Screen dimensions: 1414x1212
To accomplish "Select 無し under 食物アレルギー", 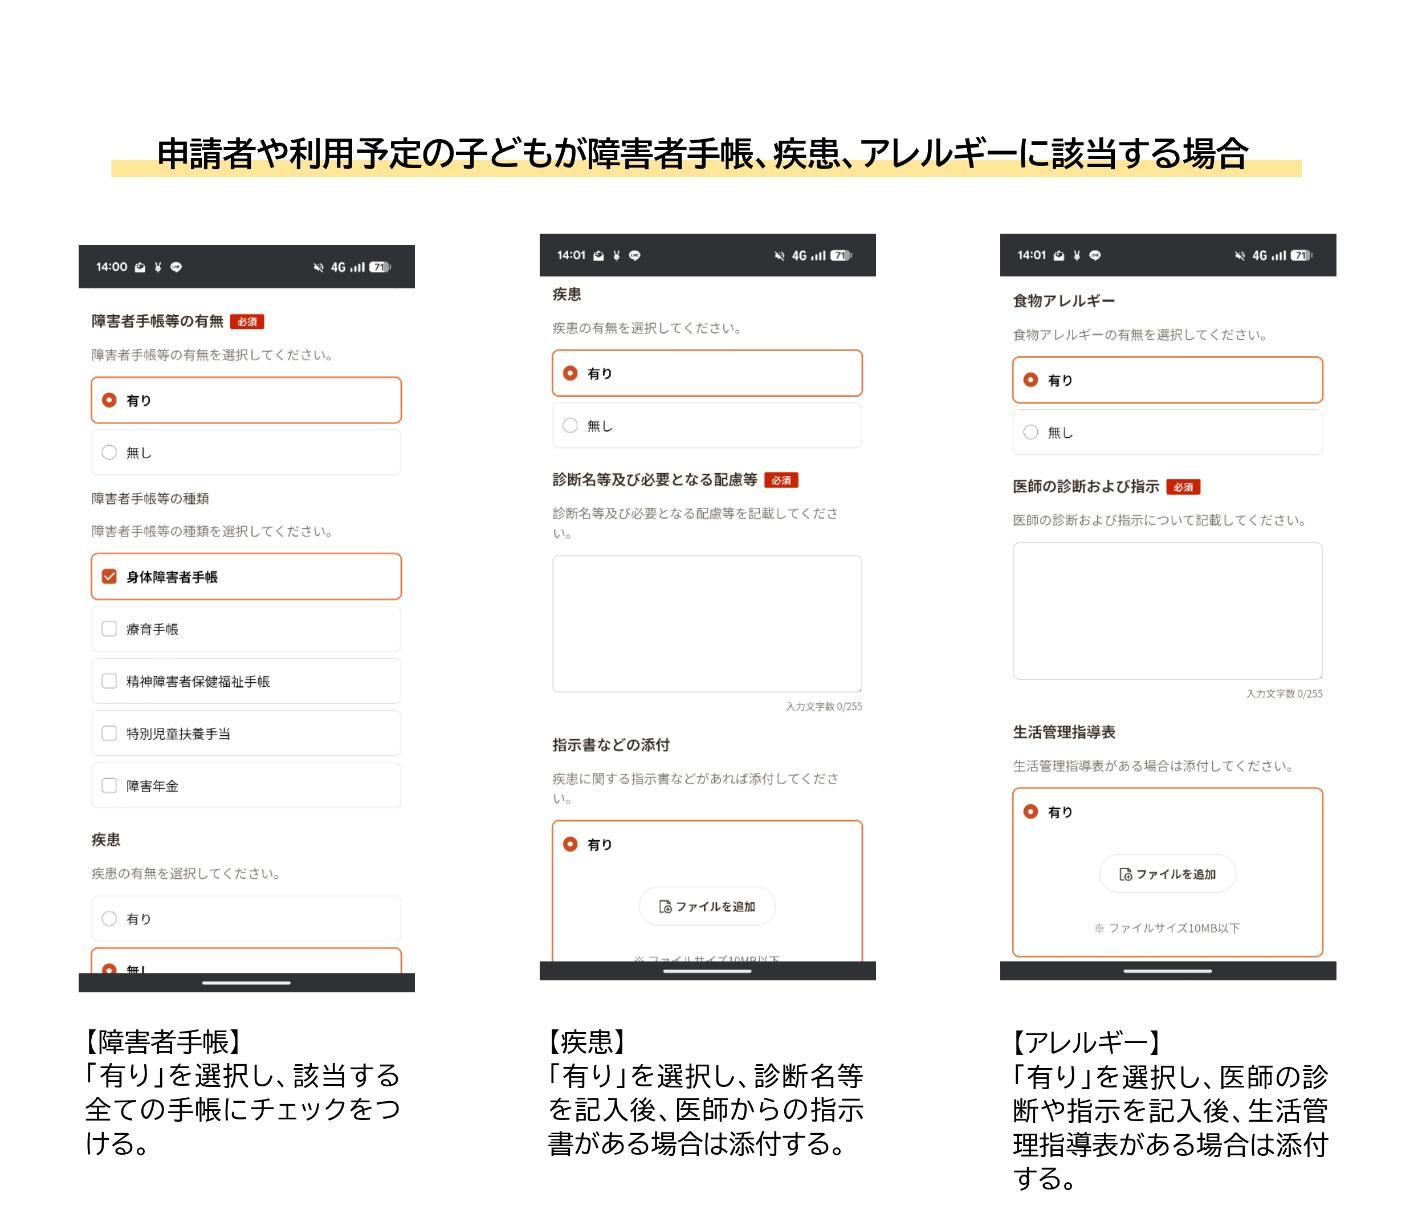I will coord(1031,432).
